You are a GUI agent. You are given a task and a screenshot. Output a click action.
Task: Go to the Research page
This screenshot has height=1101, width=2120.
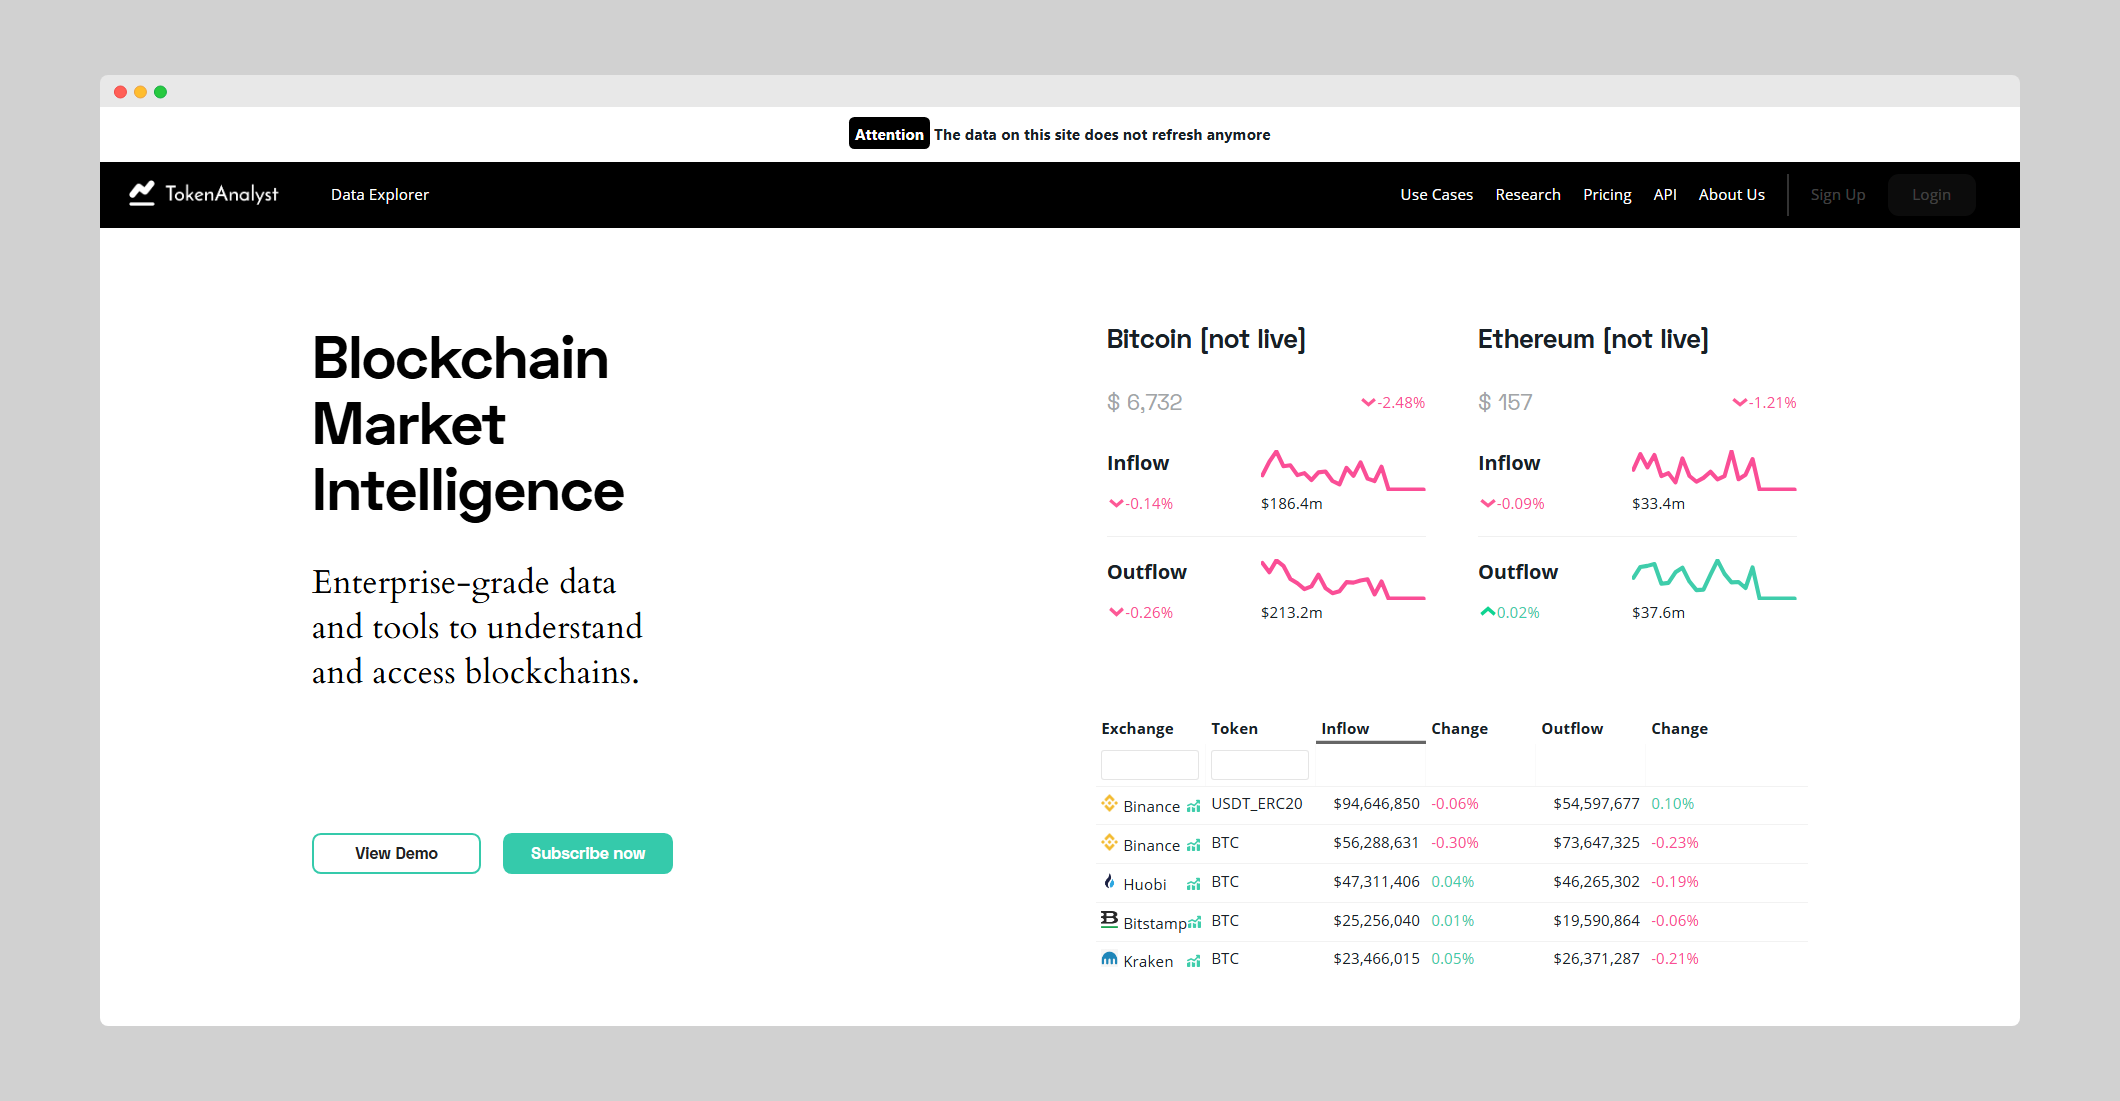[1527, 195]
